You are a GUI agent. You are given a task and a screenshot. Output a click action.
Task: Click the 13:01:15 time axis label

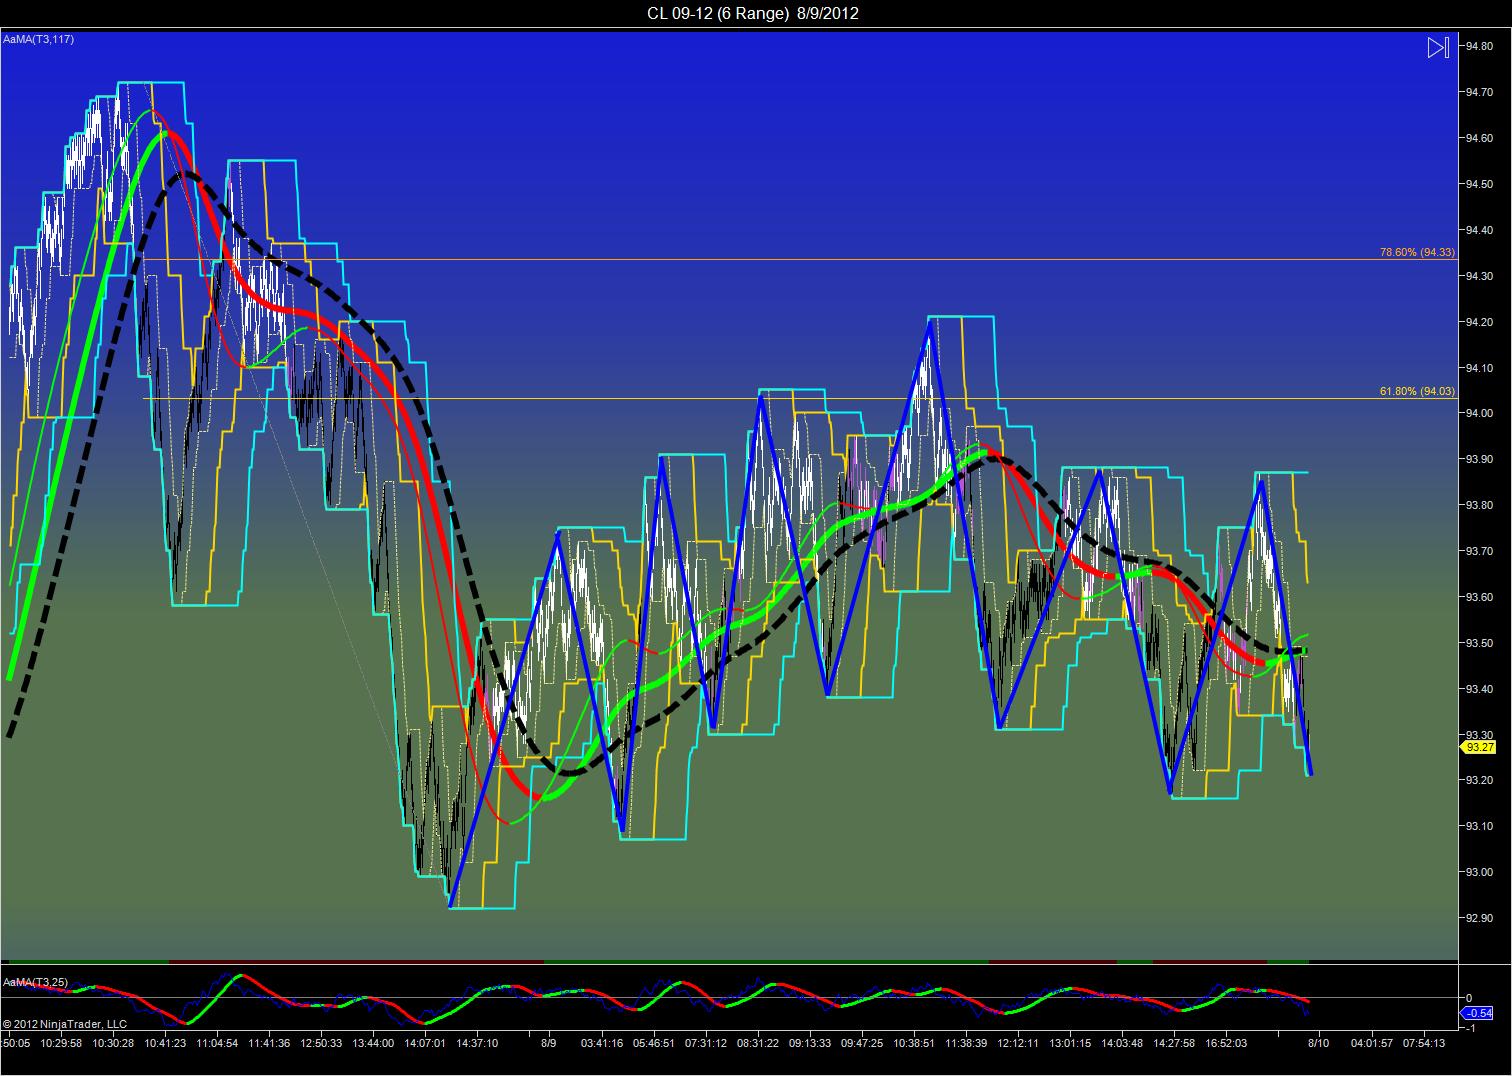[1069, 1043]
